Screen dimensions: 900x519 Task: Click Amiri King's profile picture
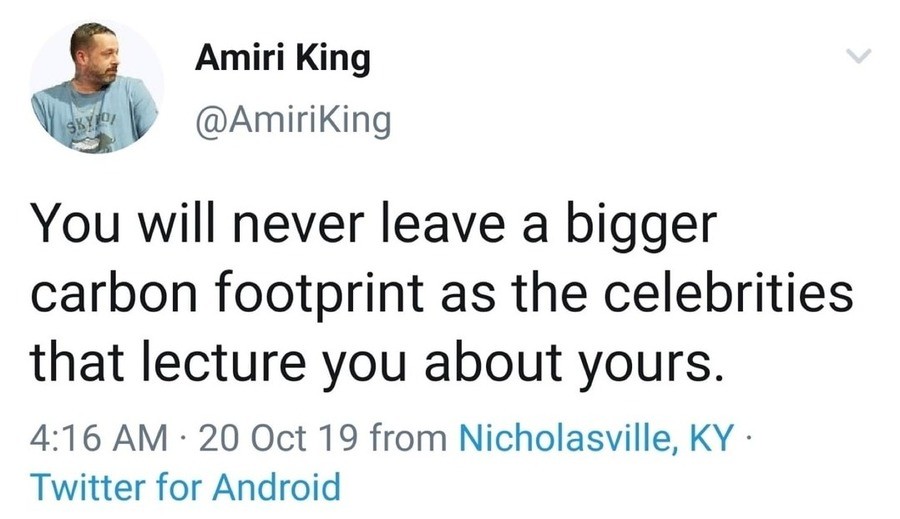(97, 86)
